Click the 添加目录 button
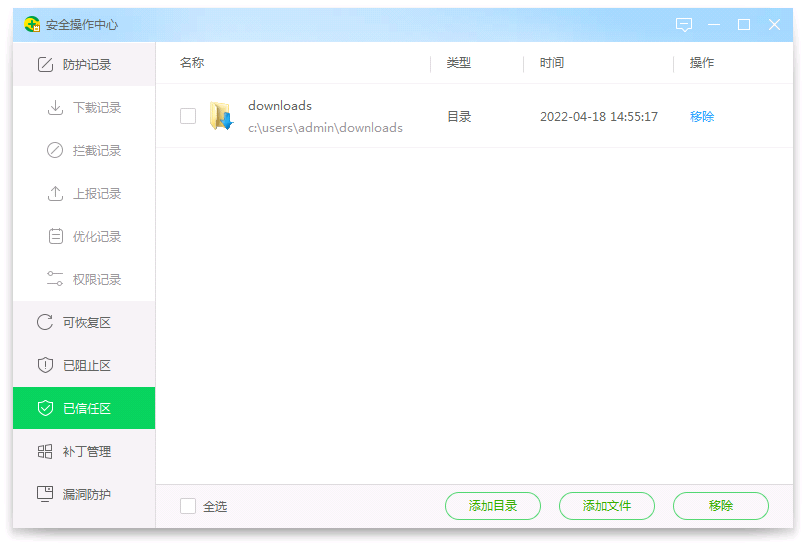The height and width of the screenshot is (544, 806). (492, 506)
